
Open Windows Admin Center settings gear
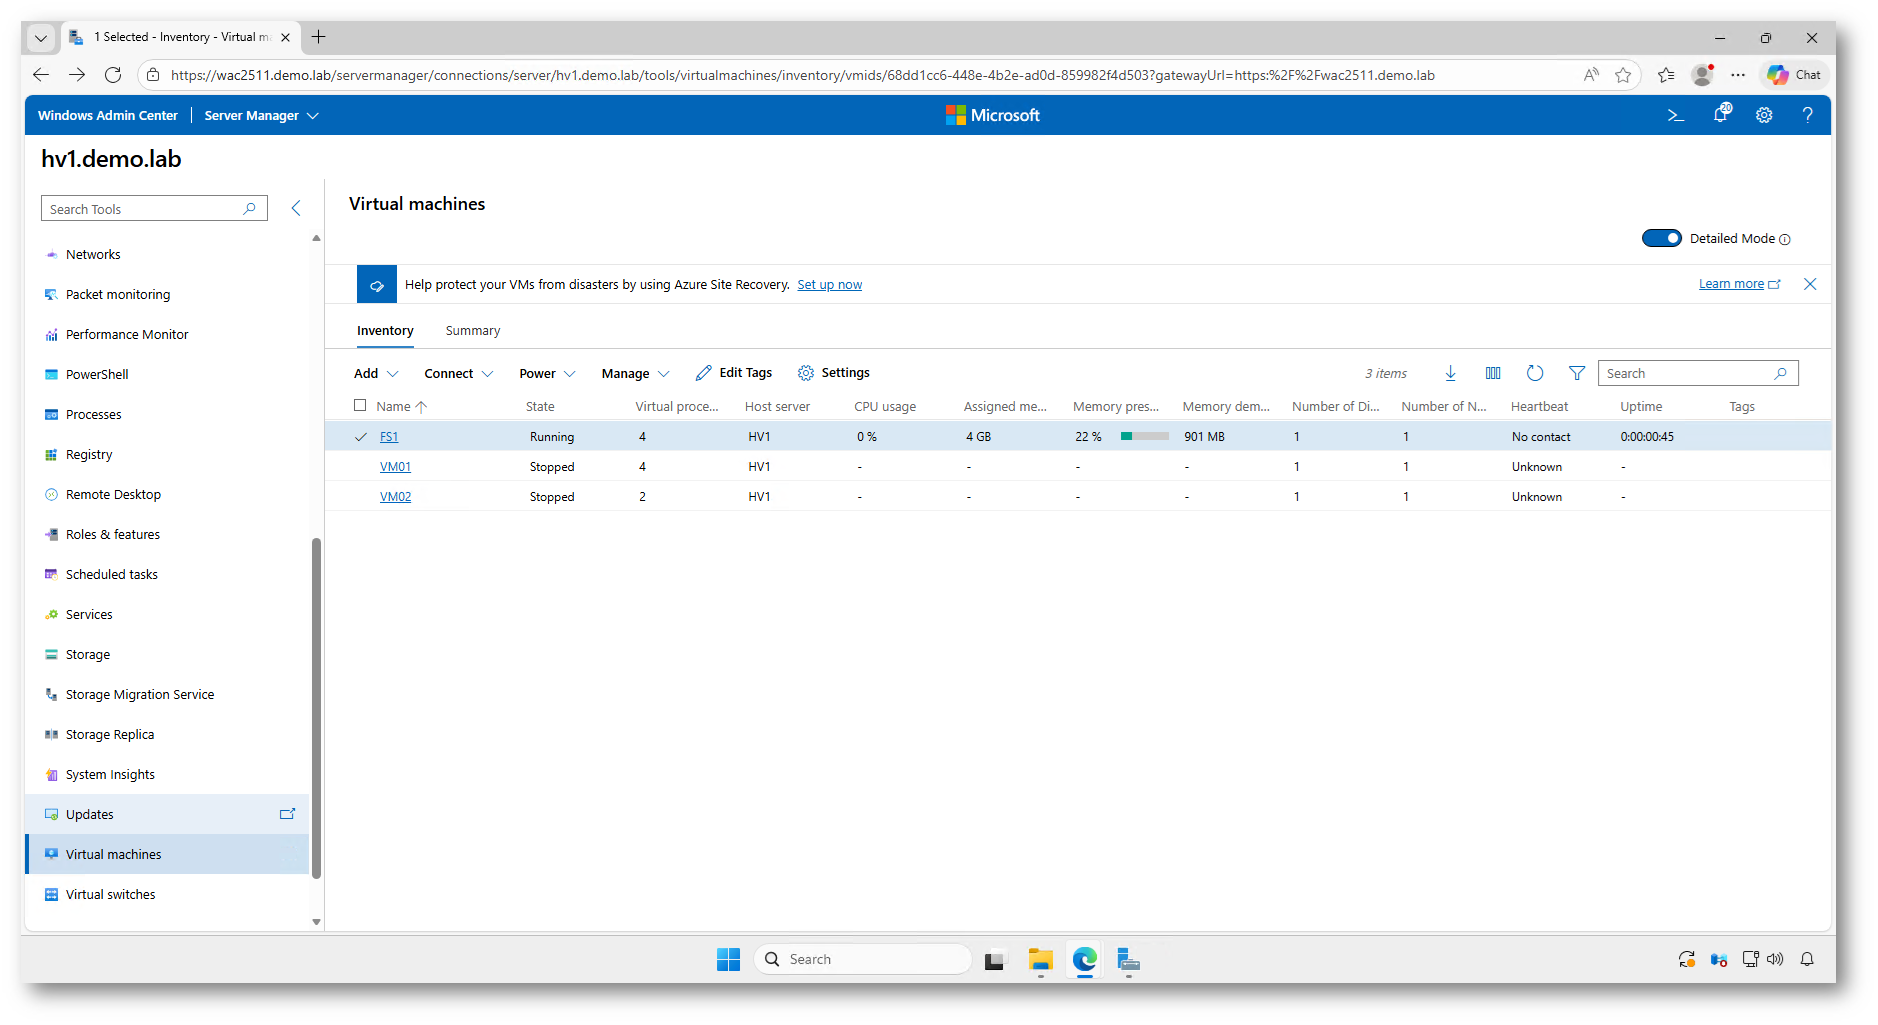(1764, 116)
